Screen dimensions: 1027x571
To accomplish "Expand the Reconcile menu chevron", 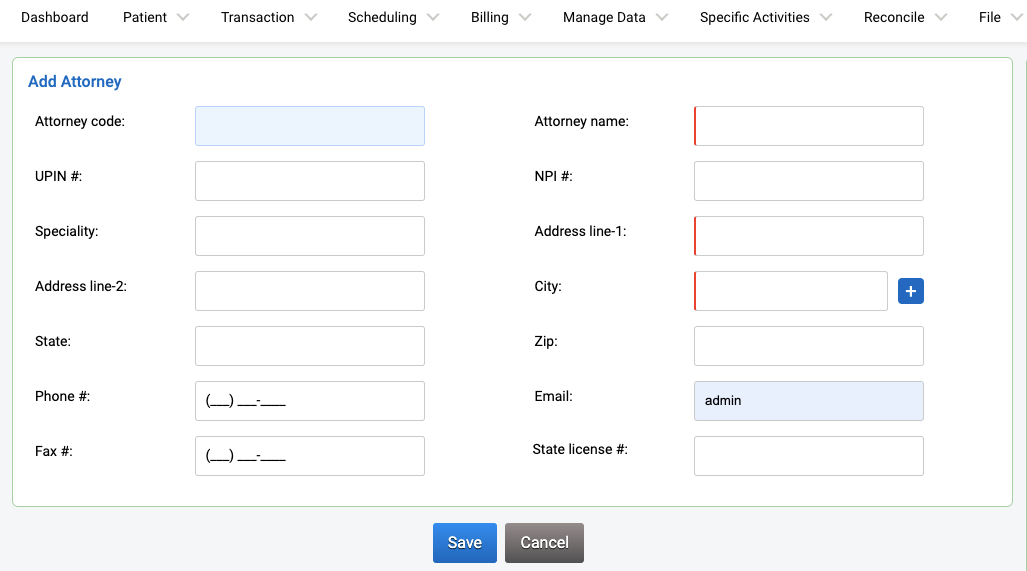I will point(941,17).
